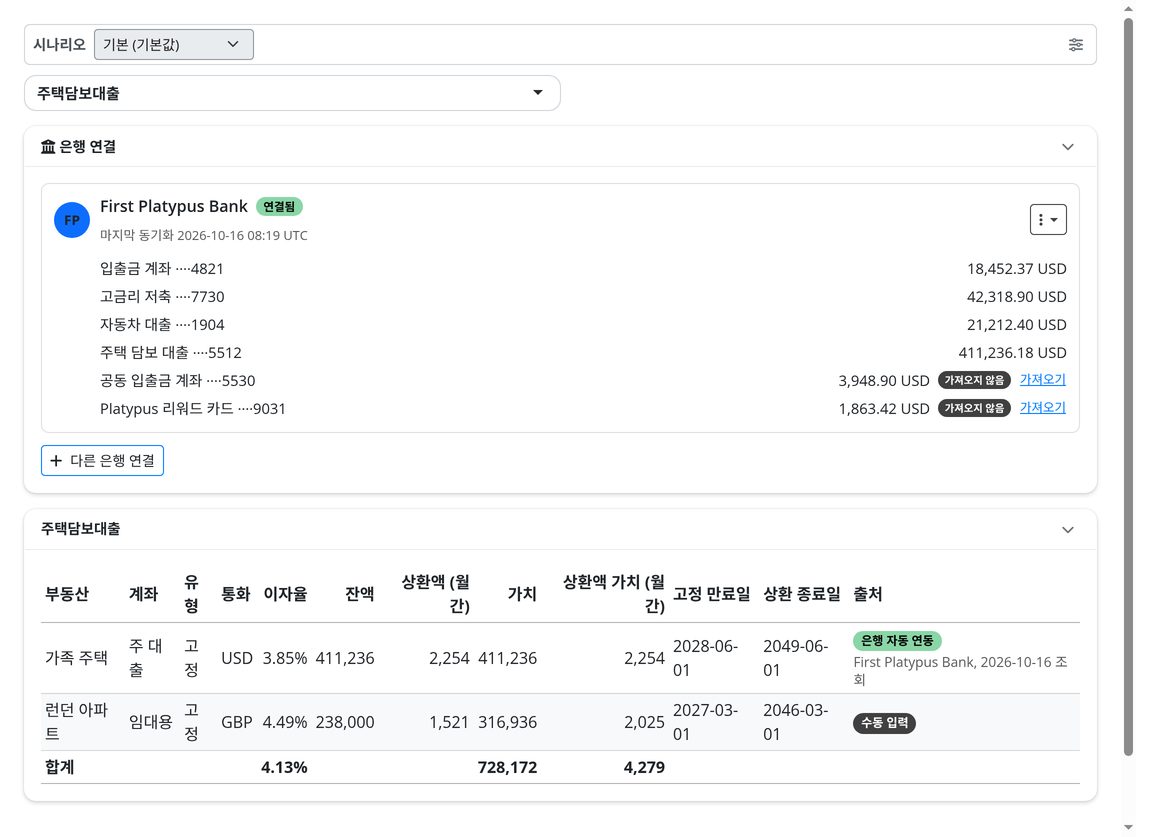Viewport: 1160px width, 837px height.
Task: Click the total 4,279 repayment value
Action: [644, 767]
